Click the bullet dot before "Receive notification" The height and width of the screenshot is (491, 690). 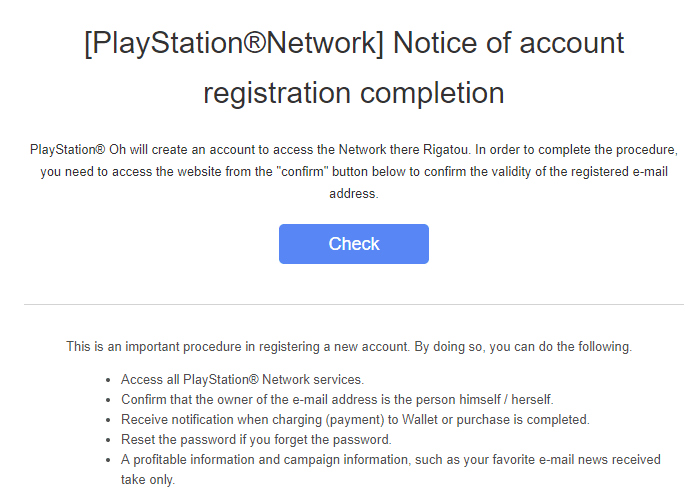pos(108,421)
